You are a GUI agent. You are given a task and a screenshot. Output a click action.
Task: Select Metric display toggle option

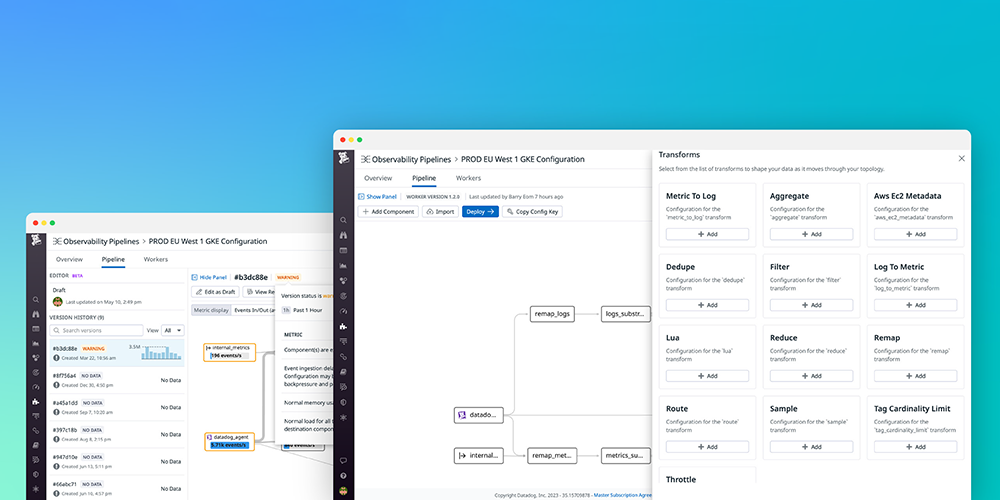(211, 310)
